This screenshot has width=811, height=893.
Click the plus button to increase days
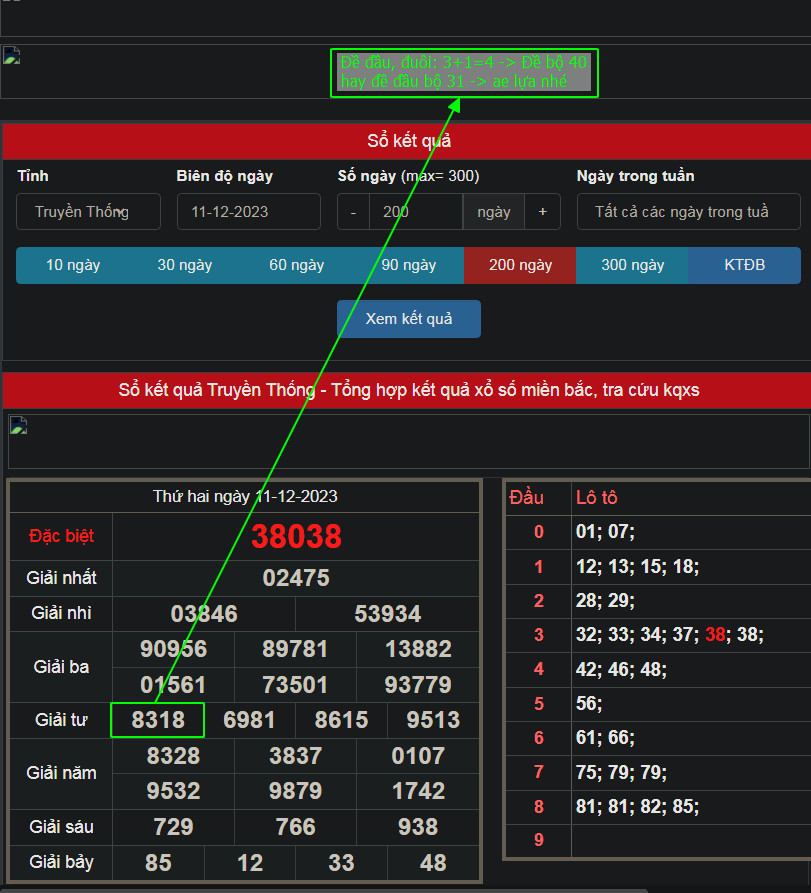(543, 212)
